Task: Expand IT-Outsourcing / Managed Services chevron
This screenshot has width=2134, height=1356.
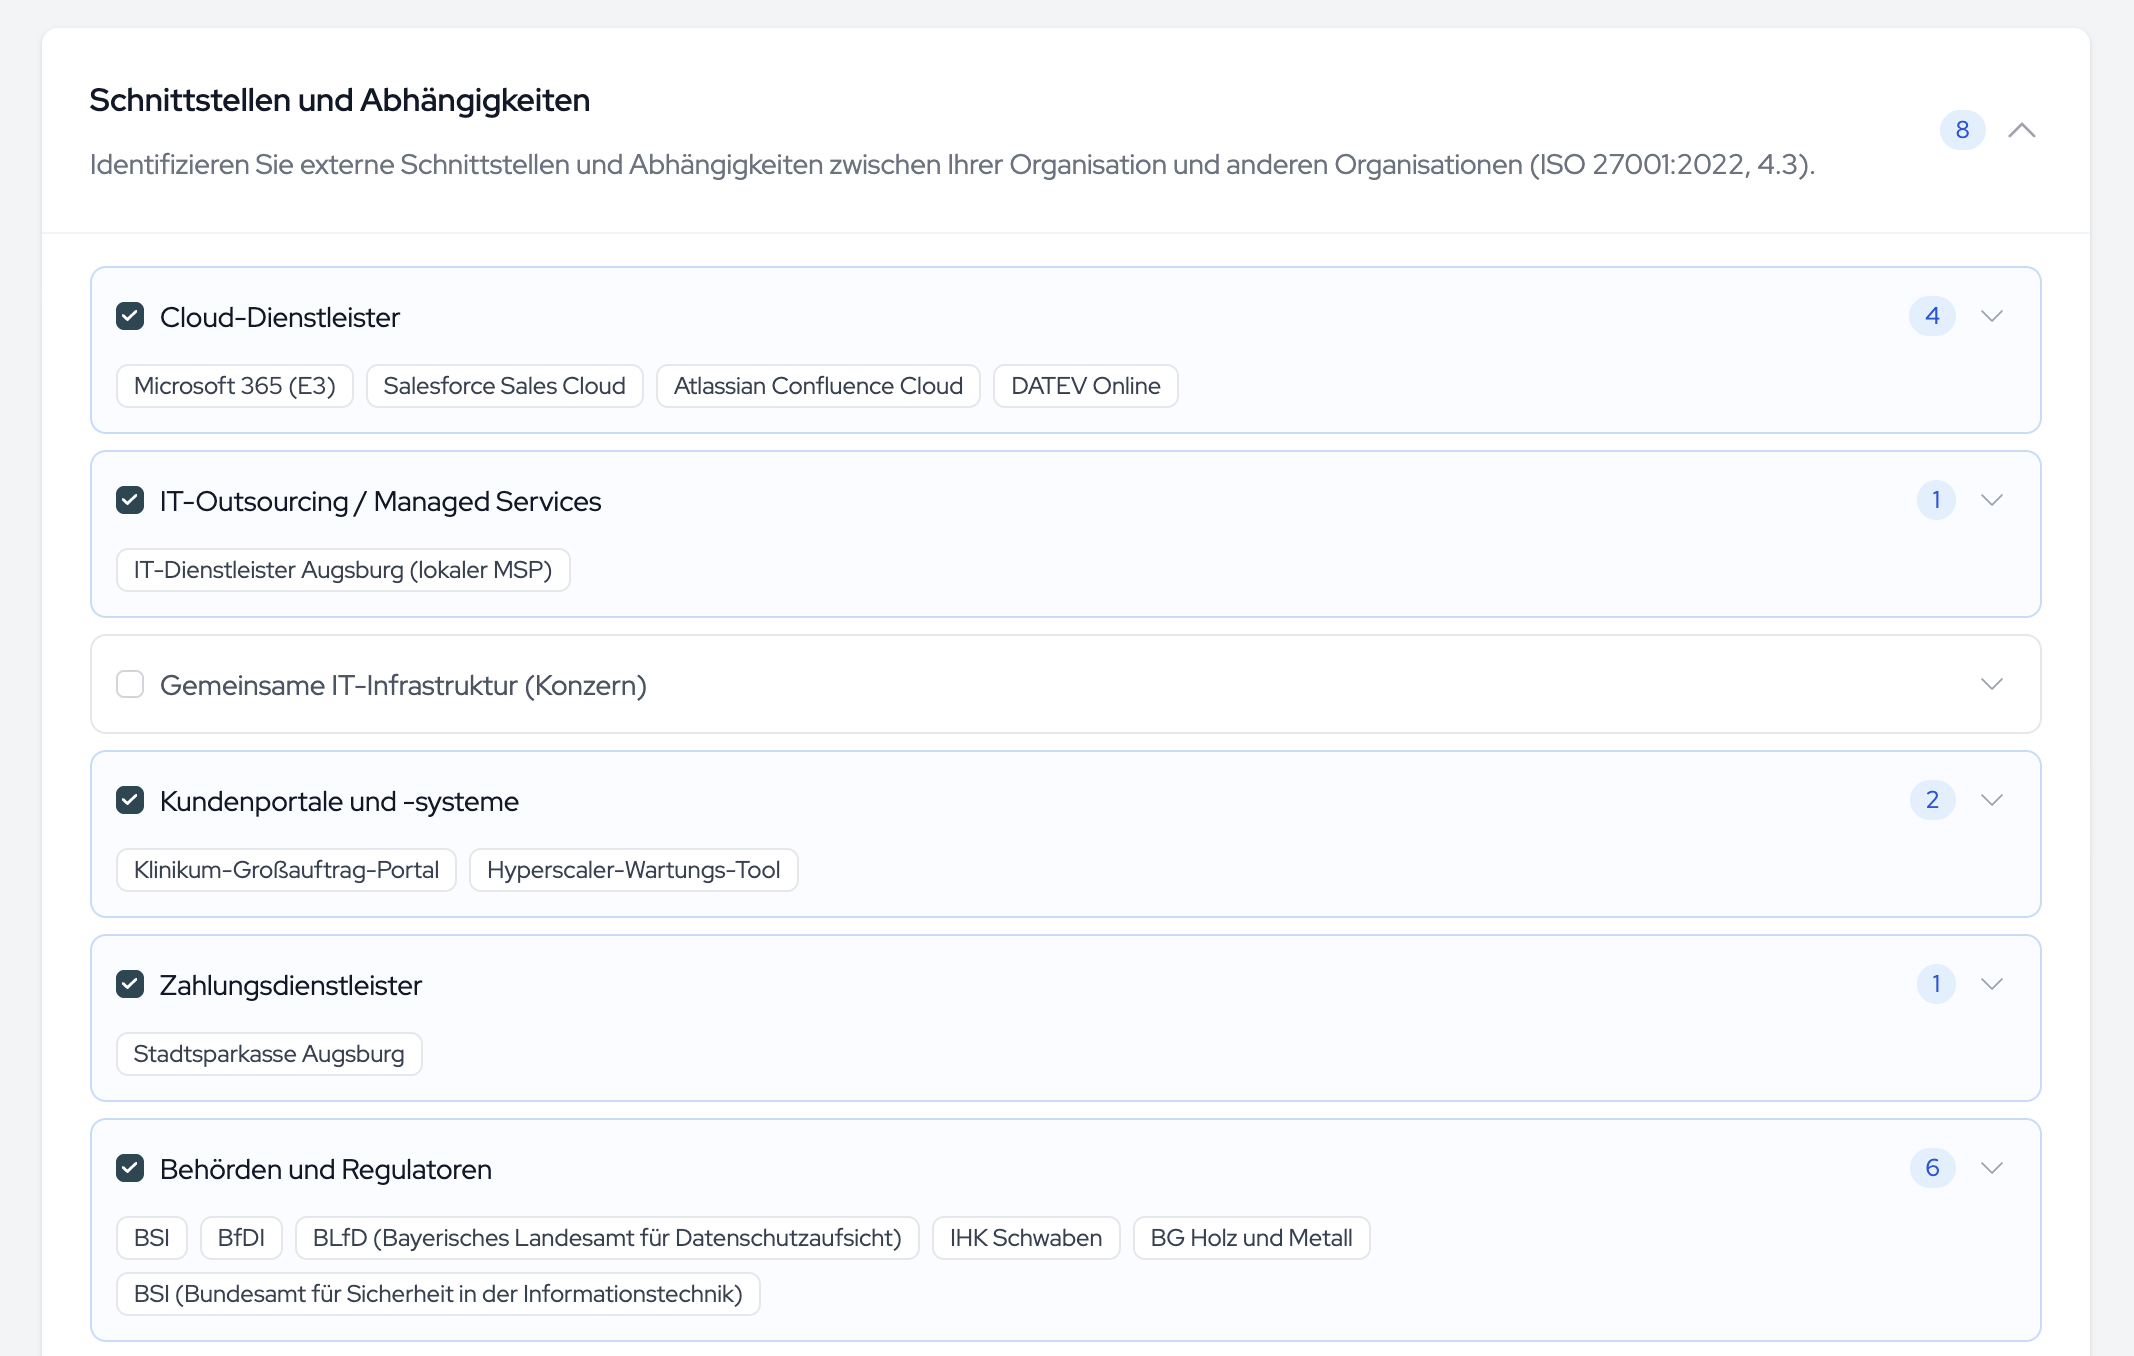Action: coord(1992,500)
